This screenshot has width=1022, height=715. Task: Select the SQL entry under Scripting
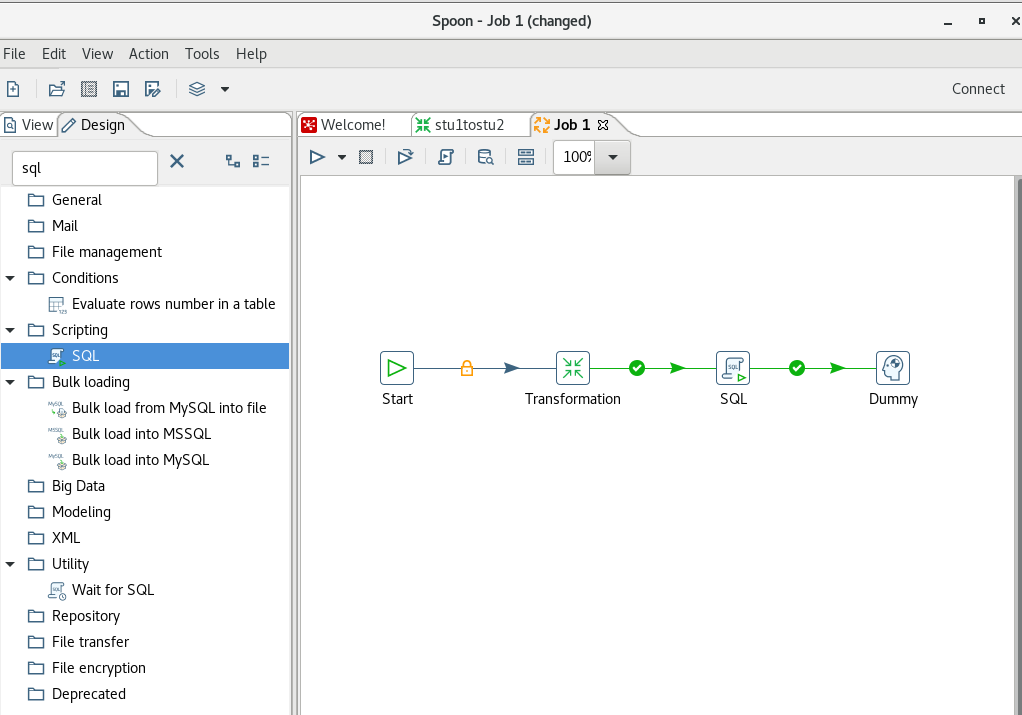point(145,356)
